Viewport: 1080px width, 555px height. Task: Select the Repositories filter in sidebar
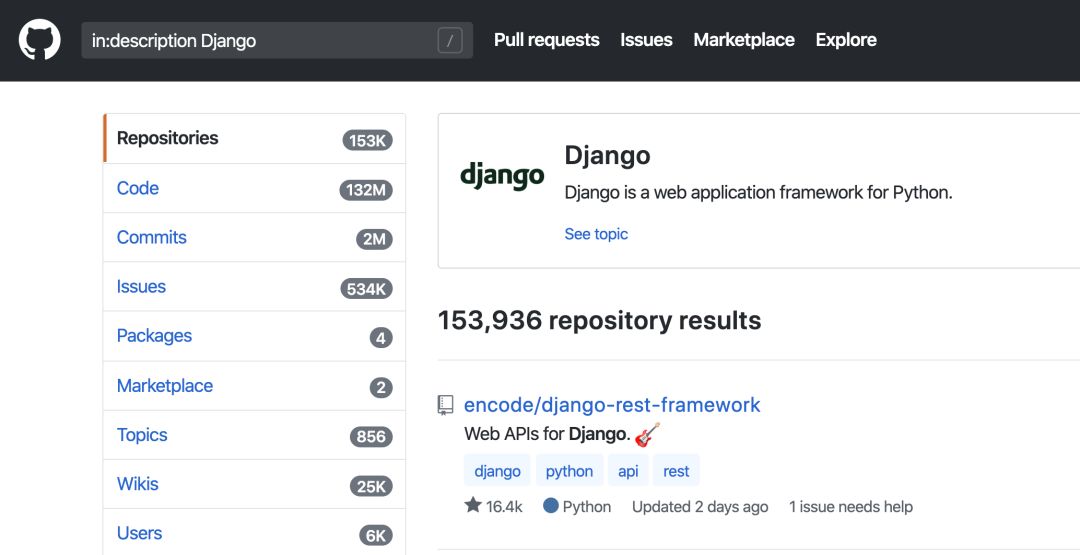pyautogui.click(x=254, y=138)
